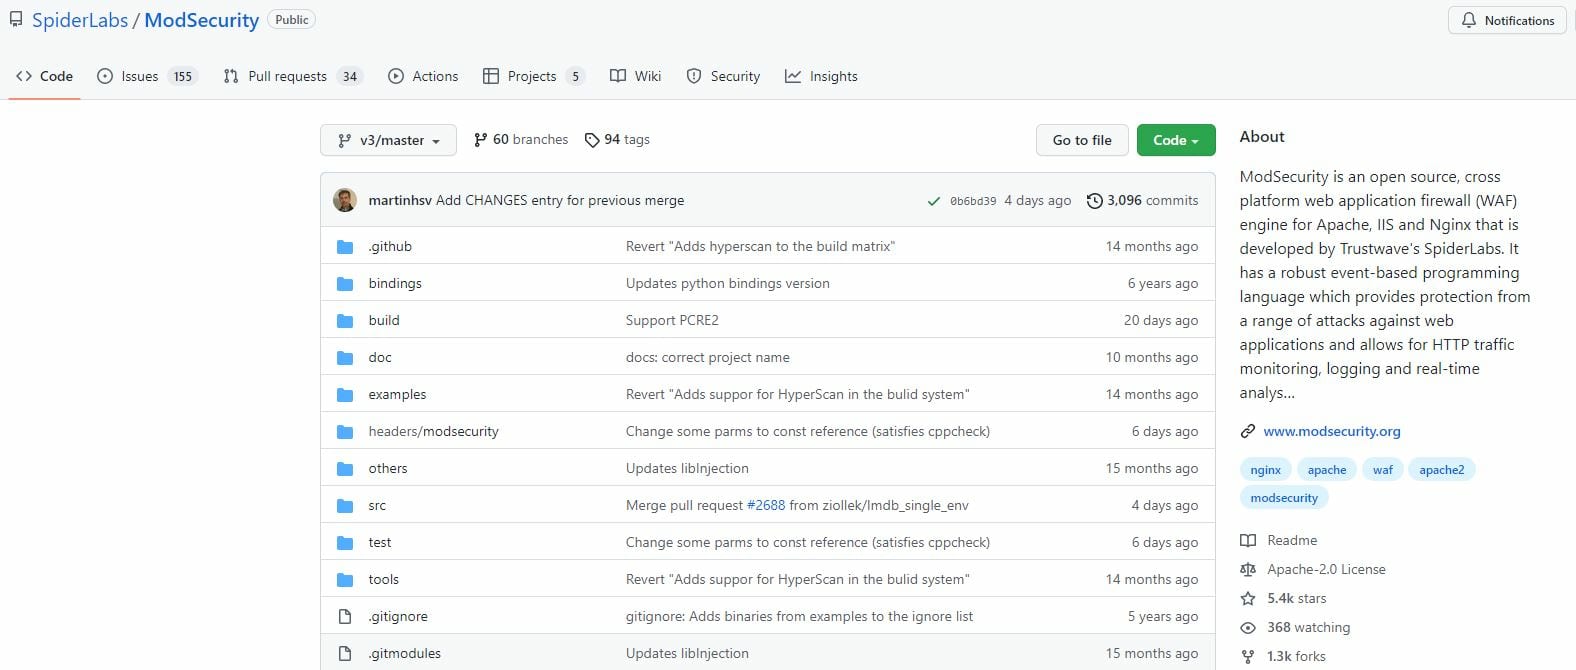Click the folder icon for doc
The width and height of the screenshot is (1576, 670).
(345, 358)
